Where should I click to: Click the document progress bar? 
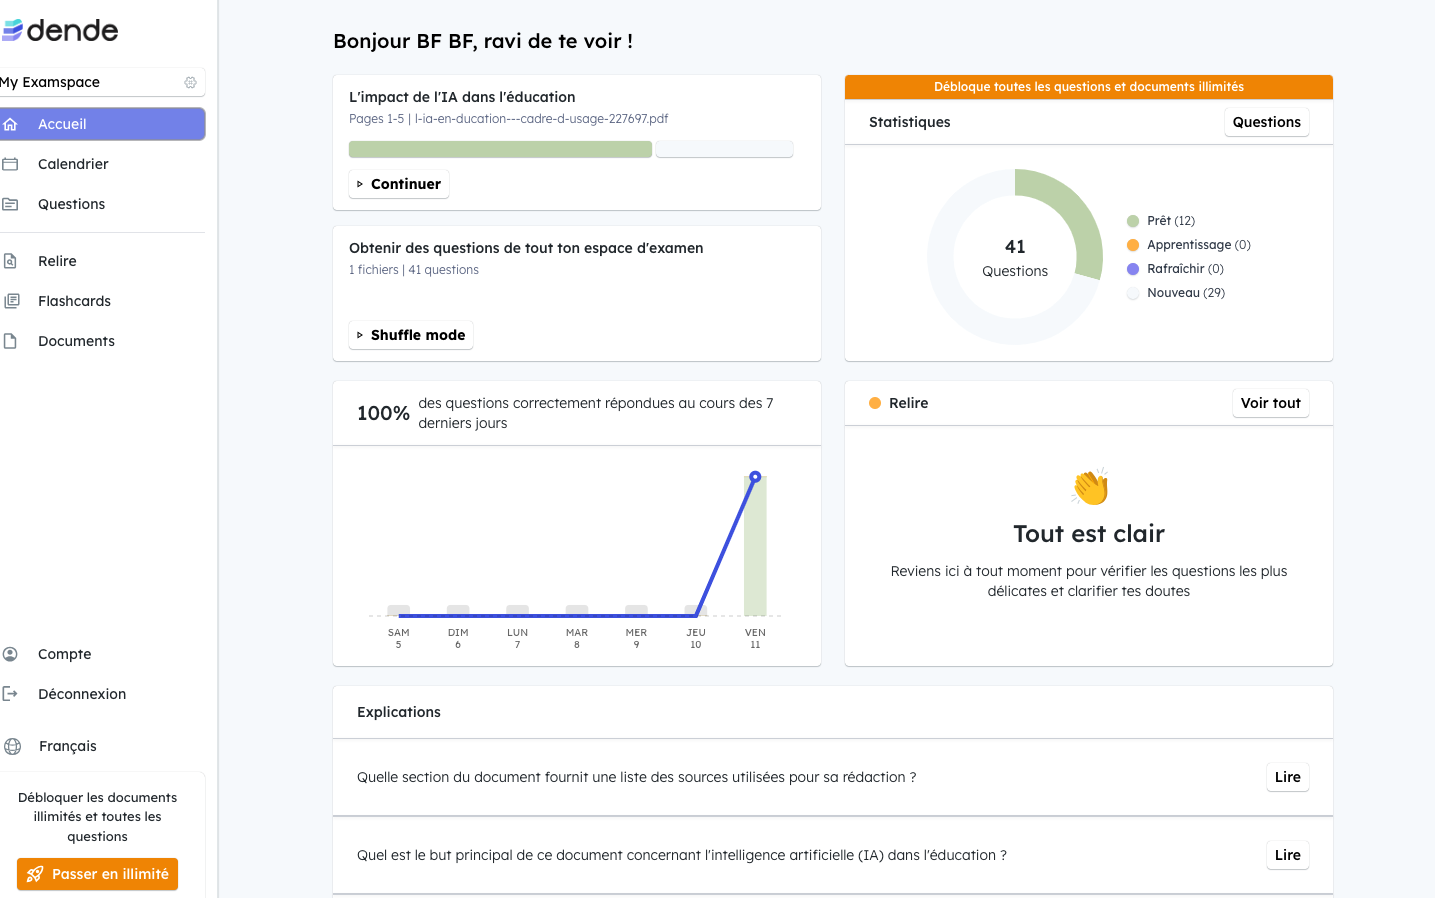click(x=570, y=149)
